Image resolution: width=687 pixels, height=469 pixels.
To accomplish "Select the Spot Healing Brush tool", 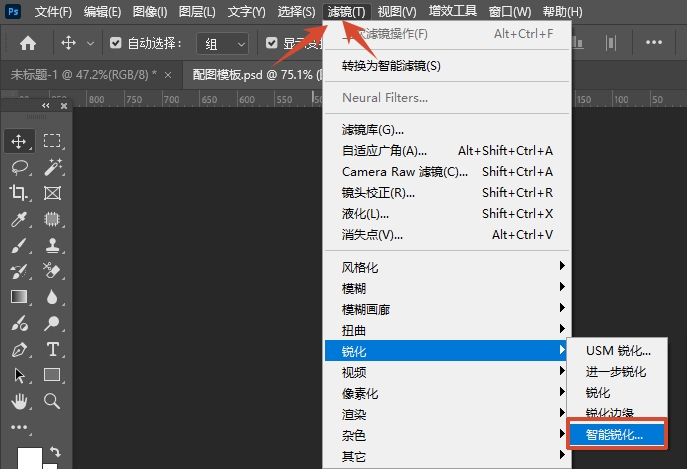I will pos(52,219).
